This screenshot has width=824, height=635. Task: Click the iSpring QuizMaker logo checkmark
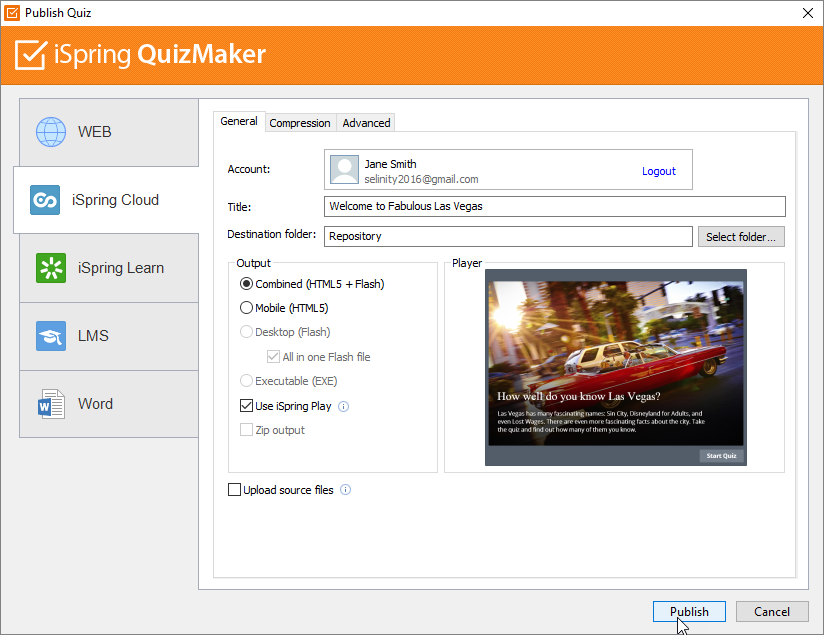[x=30, y=55]
